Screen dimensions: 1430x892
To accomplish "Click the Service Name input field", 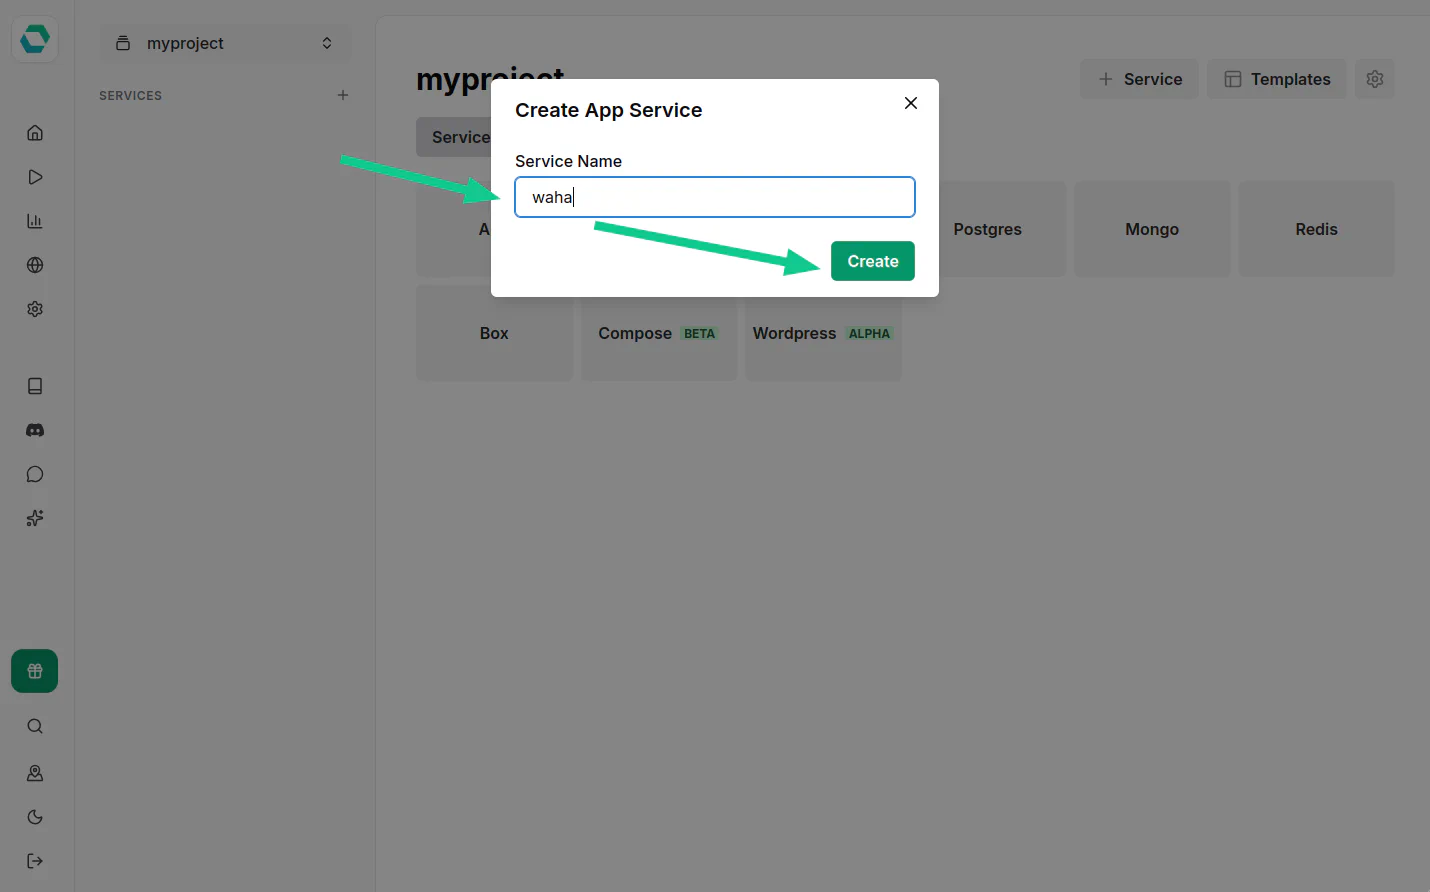I will (x=714, y=197).
